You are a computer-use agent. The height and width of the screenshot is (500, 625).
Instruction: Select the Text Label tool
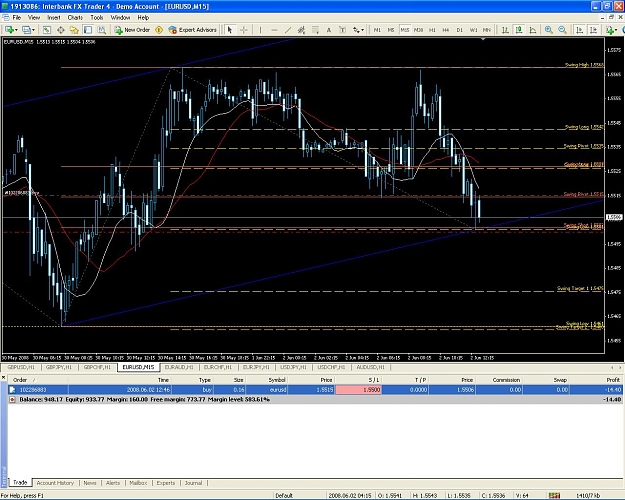(342, 30)
